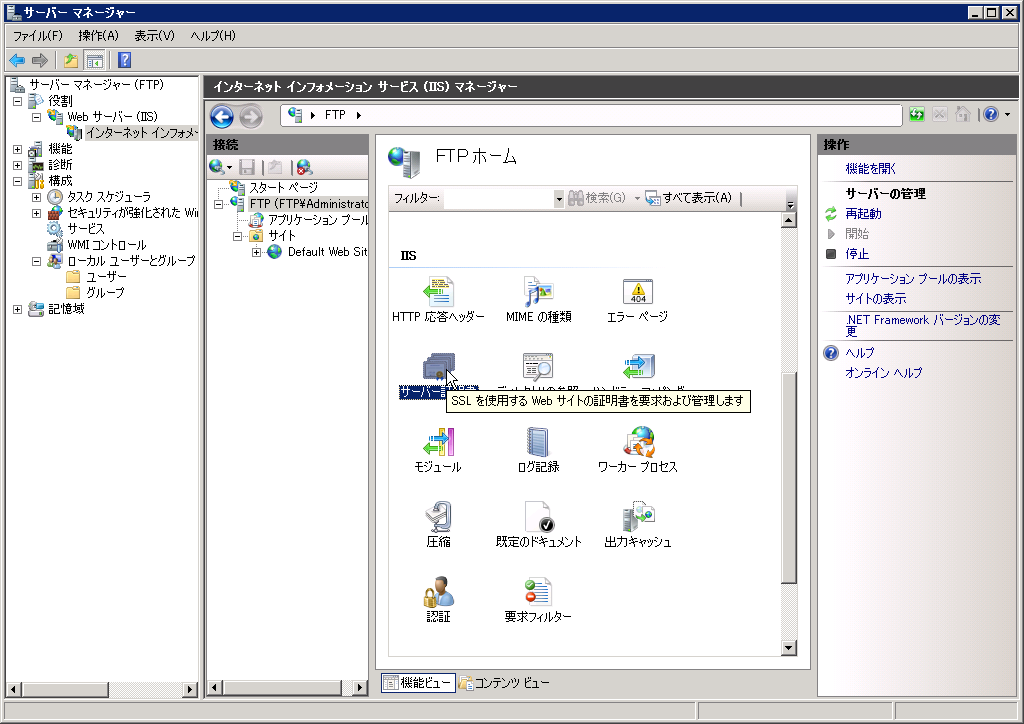The height and width of the screenshot is (724, 1024).
Task: Click the save icon in 接続 toolbar
Action: pos(247,167)
